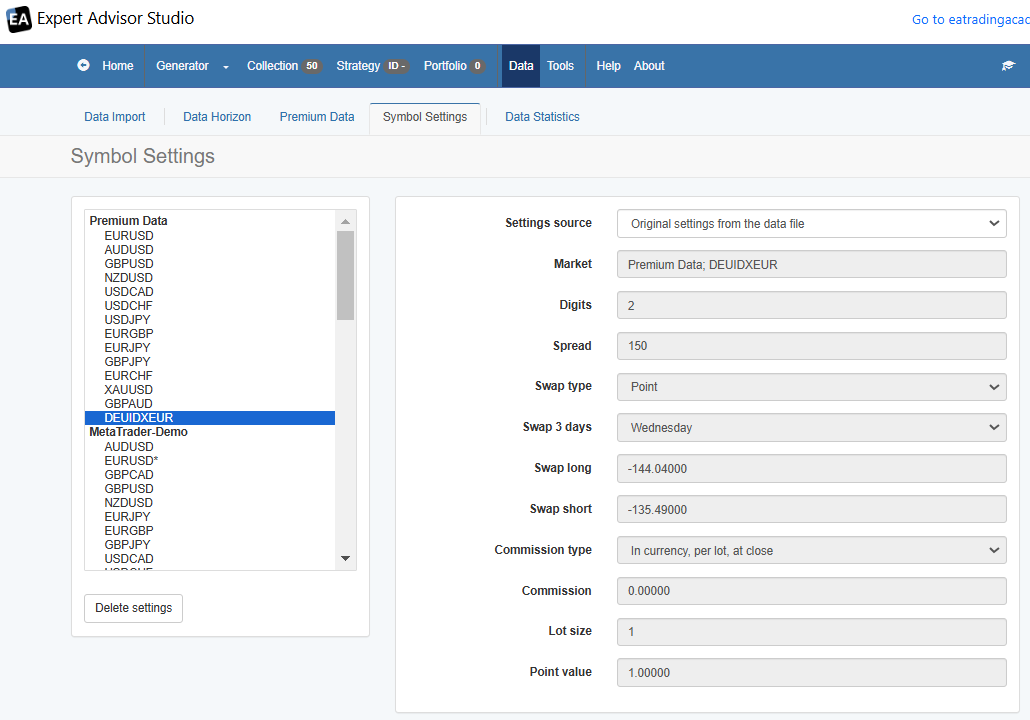Screen dimensions: 1030x720
Task: Open the Help menu item
Action: click(x=608, y=66)
